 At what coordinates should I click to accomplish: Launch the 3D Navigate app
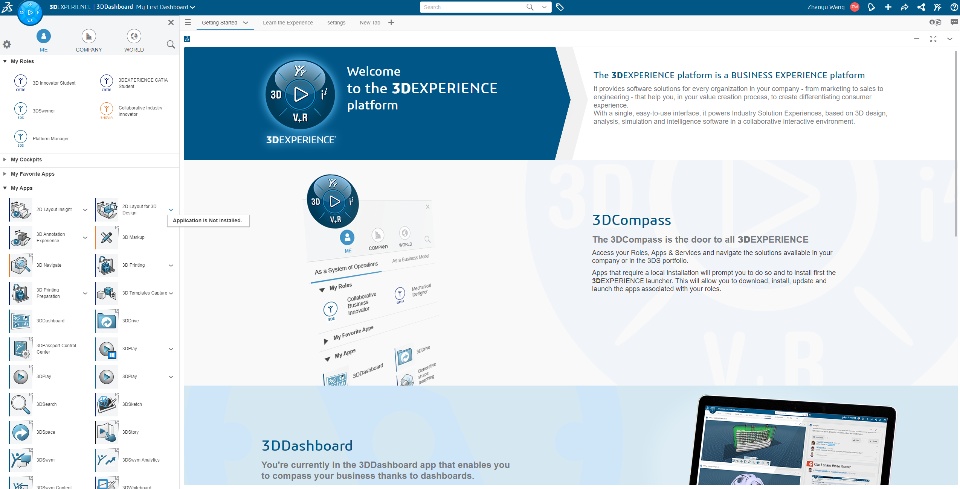click(x=20, y=265)
